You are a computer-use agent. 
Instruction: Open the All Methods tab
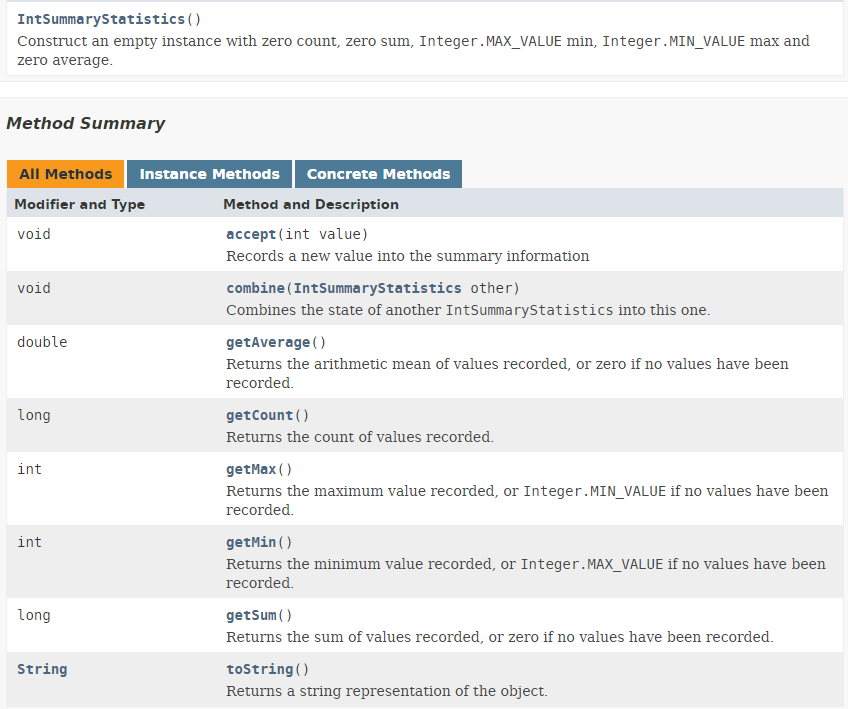(66, 174)
